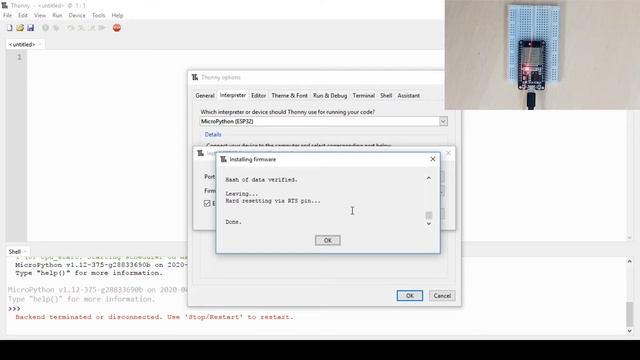Click the 'Hash of data verified.' log line
This screenshot has height=360, width=640.
tap(262, 180)
